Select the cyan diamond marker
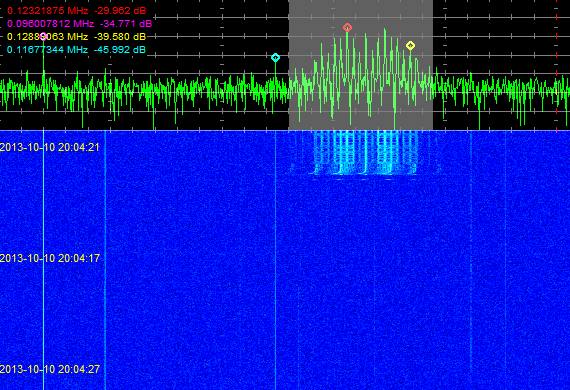Viewport: 570px width, 390px height. [276, 57]
